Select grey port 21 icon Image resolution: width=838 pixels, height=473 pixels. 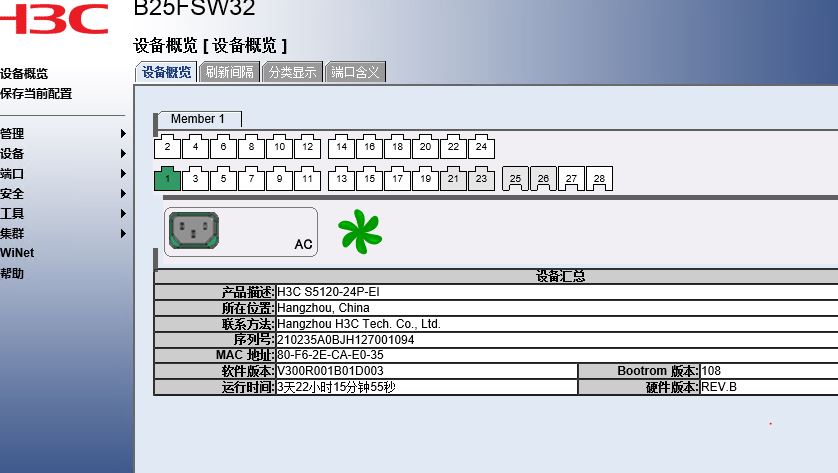[x=453, y=179]
